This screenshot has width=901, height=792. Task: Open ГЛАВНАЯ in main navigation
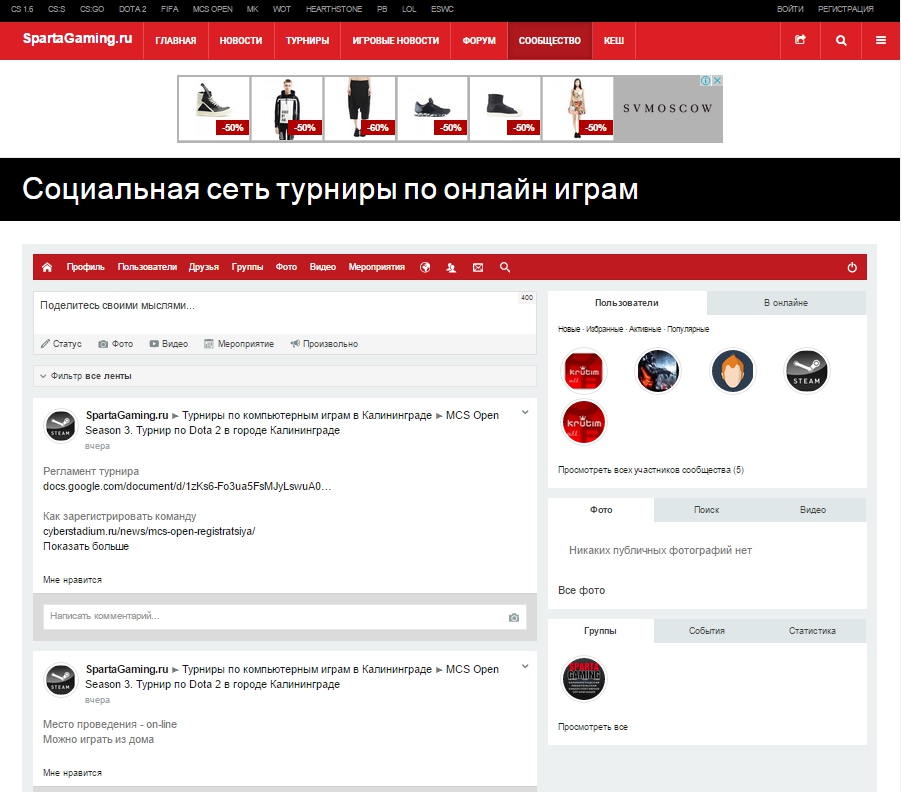pos(176,41)
